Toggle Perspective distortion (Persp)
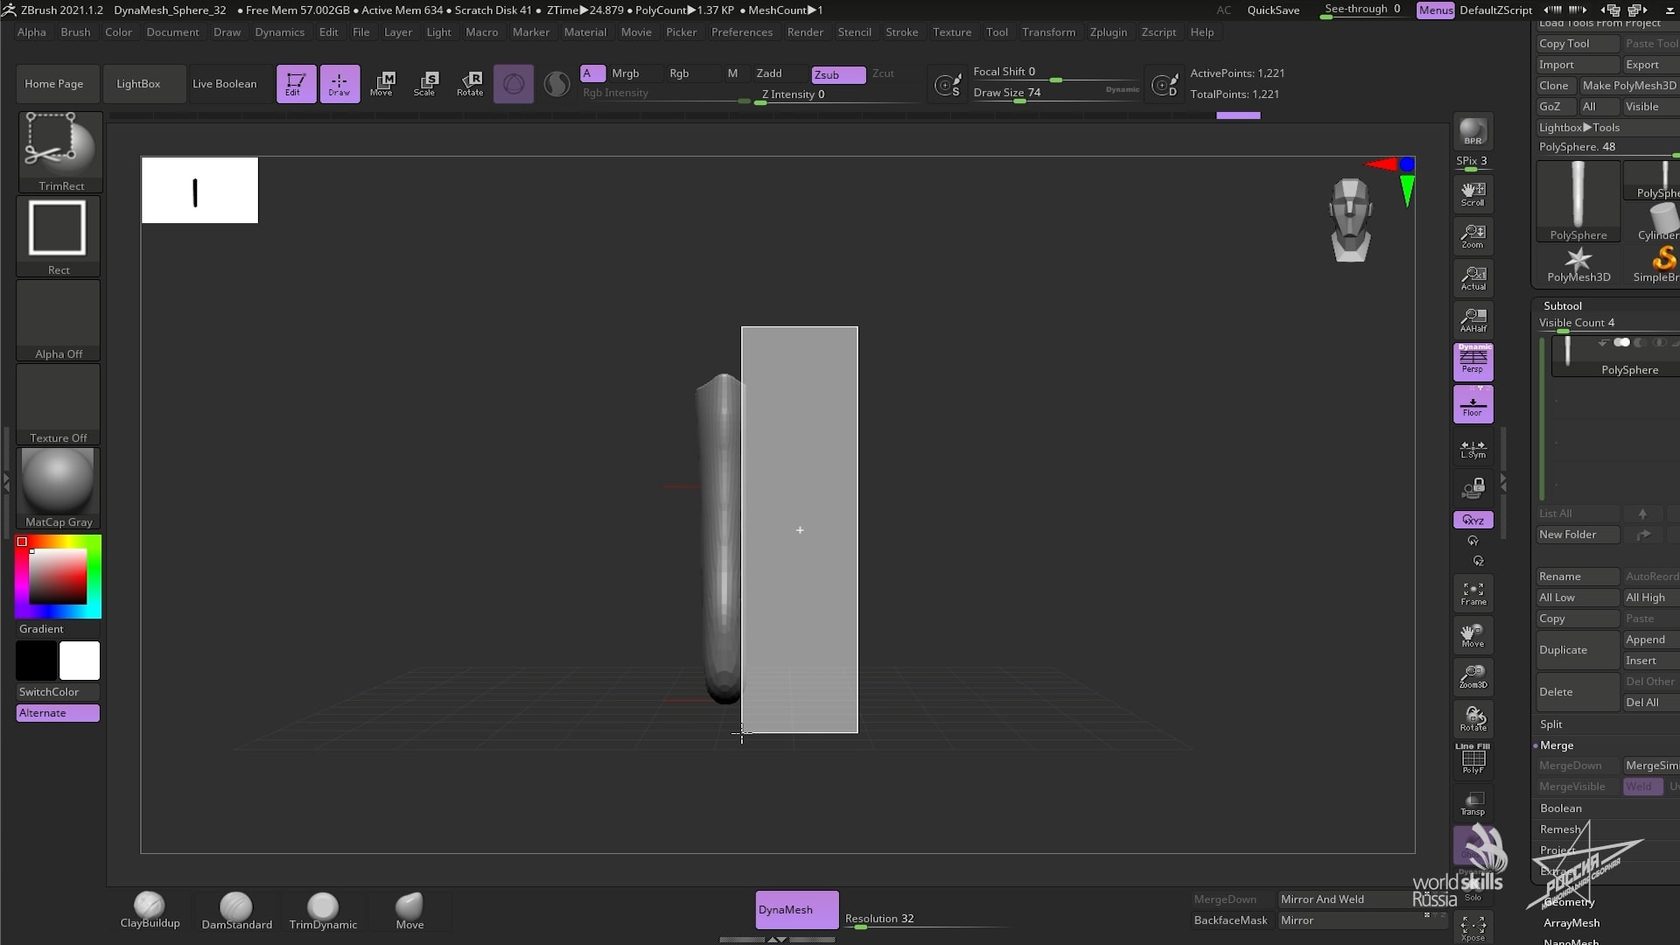This screenshot has width=1680, height=945. 1473,362
